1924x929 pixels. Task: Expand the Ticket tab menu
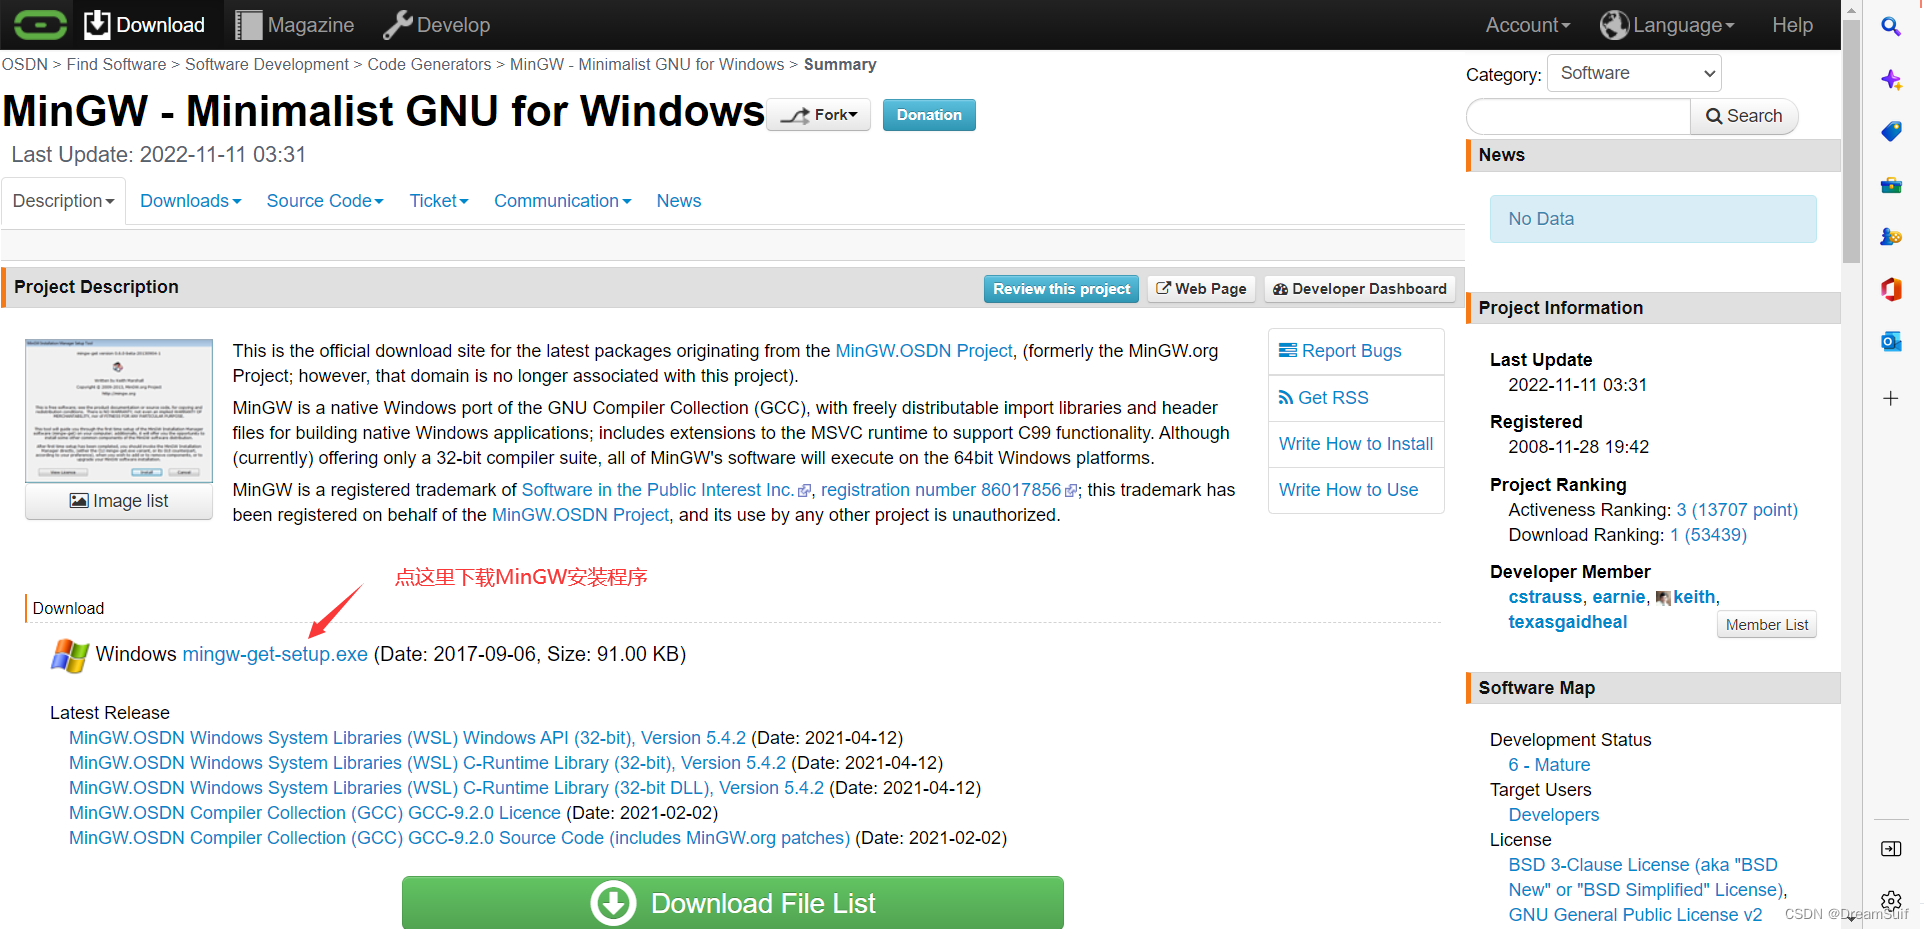439,201
